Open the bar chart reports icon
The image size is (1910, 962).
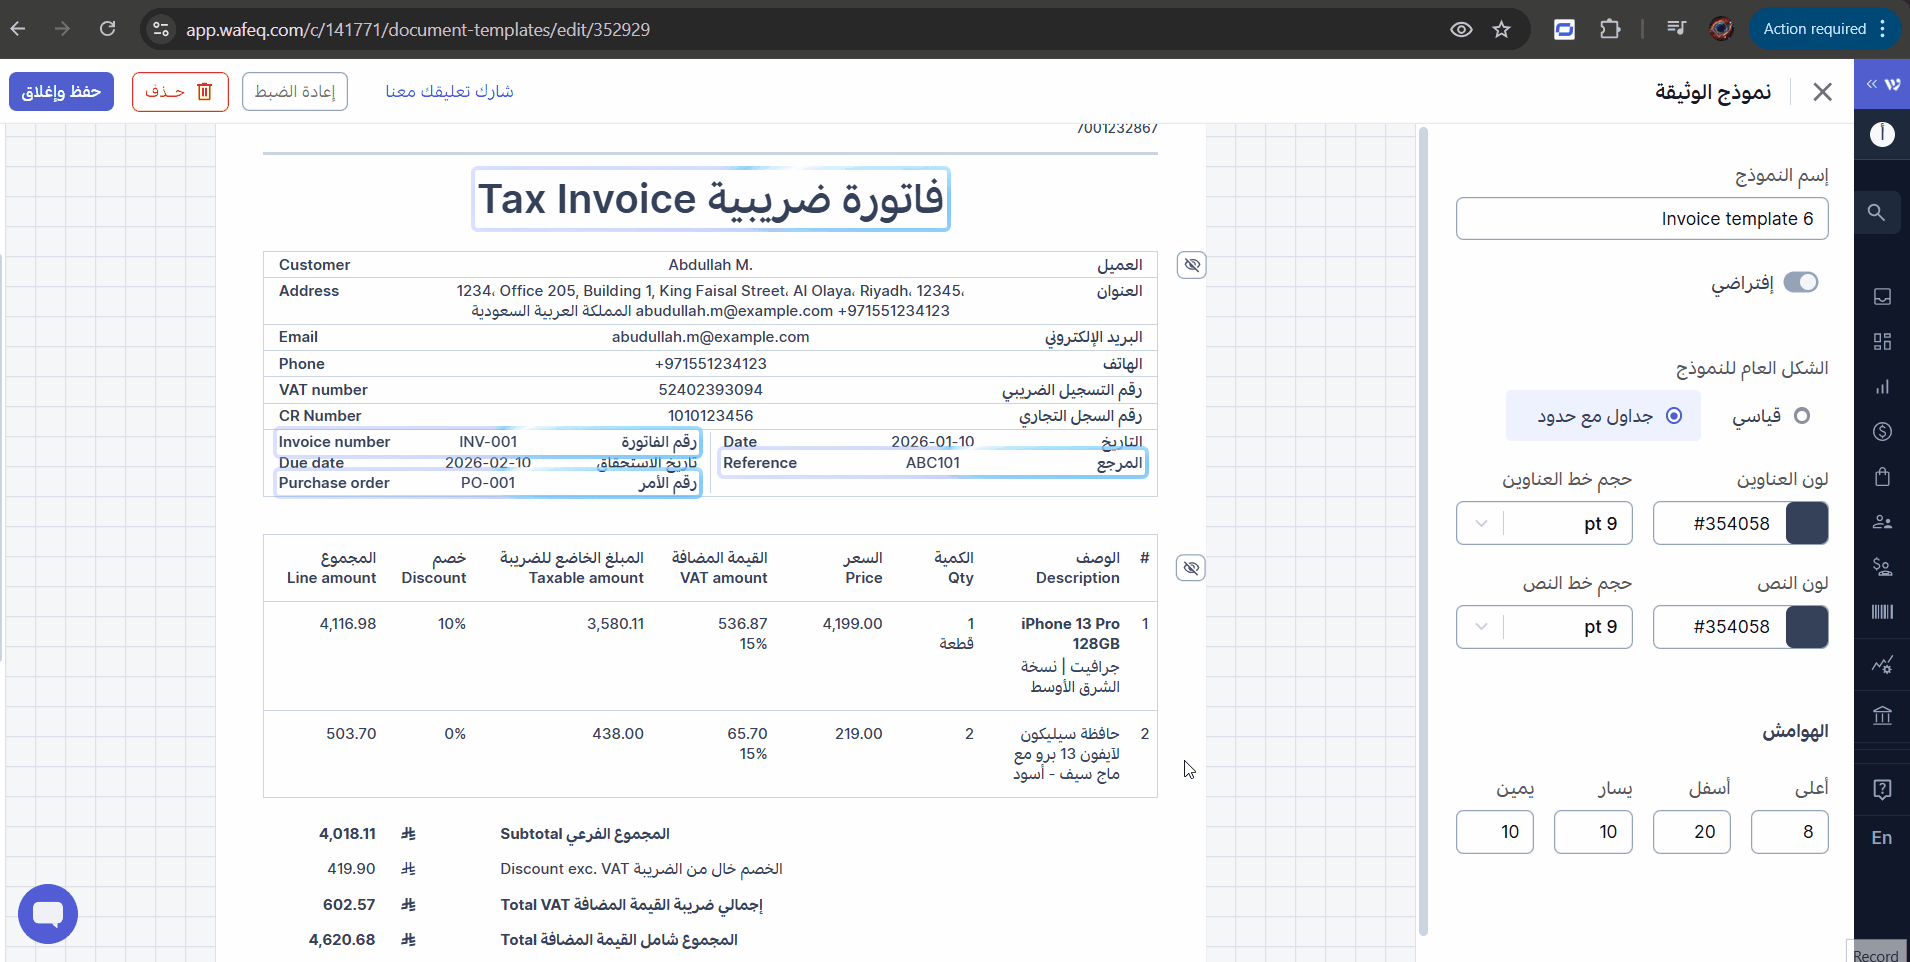[1882, 387]
